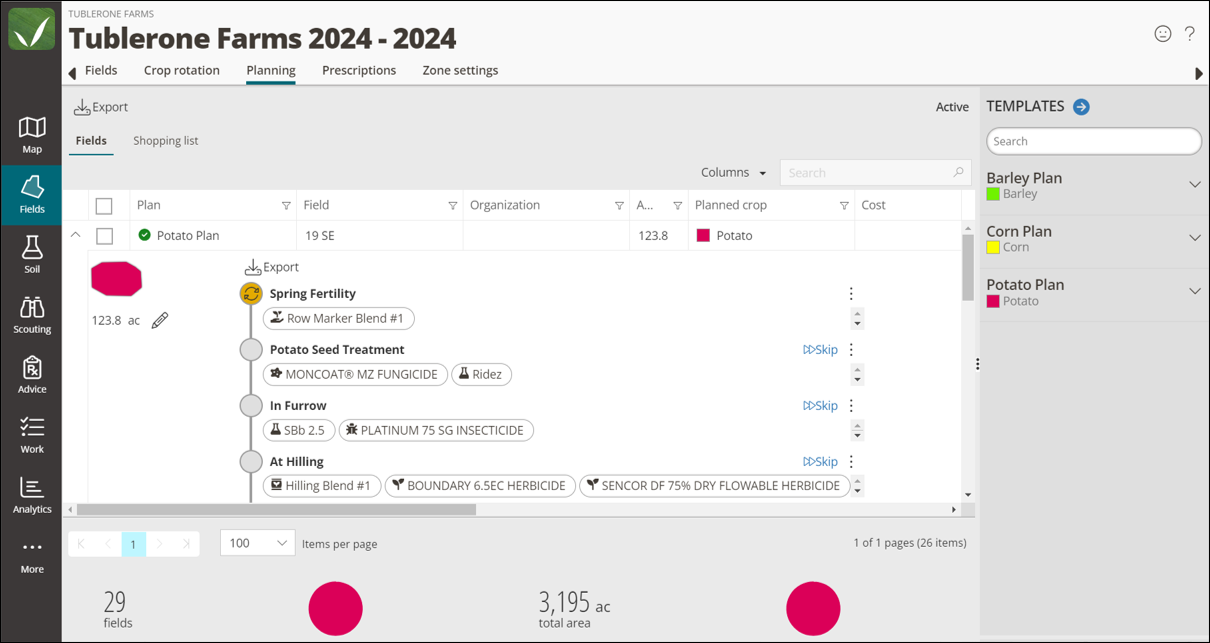
Task: Click the Potato Seed Treatment product stepper
Action: click(x=857, y=375)
